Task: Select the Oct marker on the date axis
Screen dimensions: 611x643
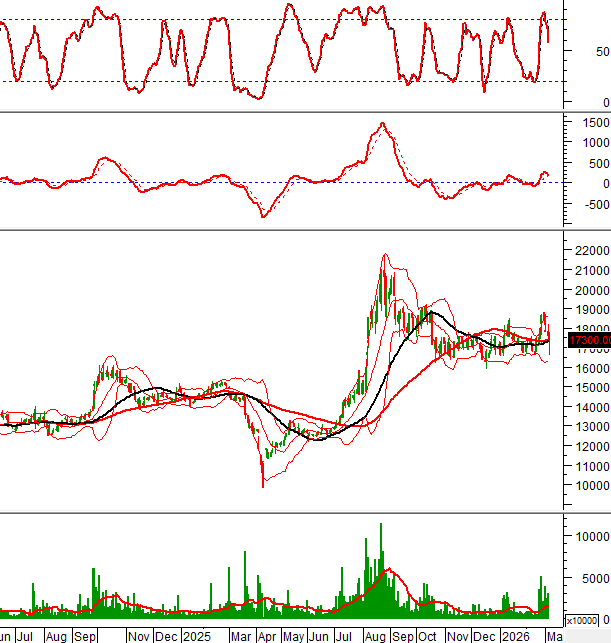Action: 428,635
